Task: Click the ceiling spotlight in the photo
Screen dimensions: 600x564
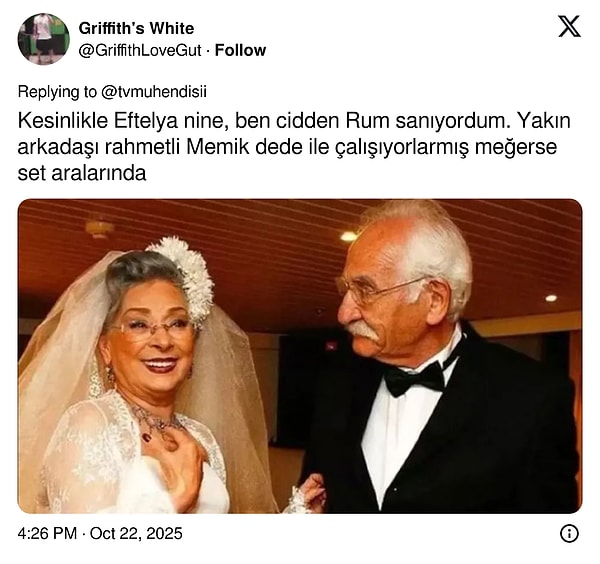Action: pyautogui.click(x=349, y=236)
